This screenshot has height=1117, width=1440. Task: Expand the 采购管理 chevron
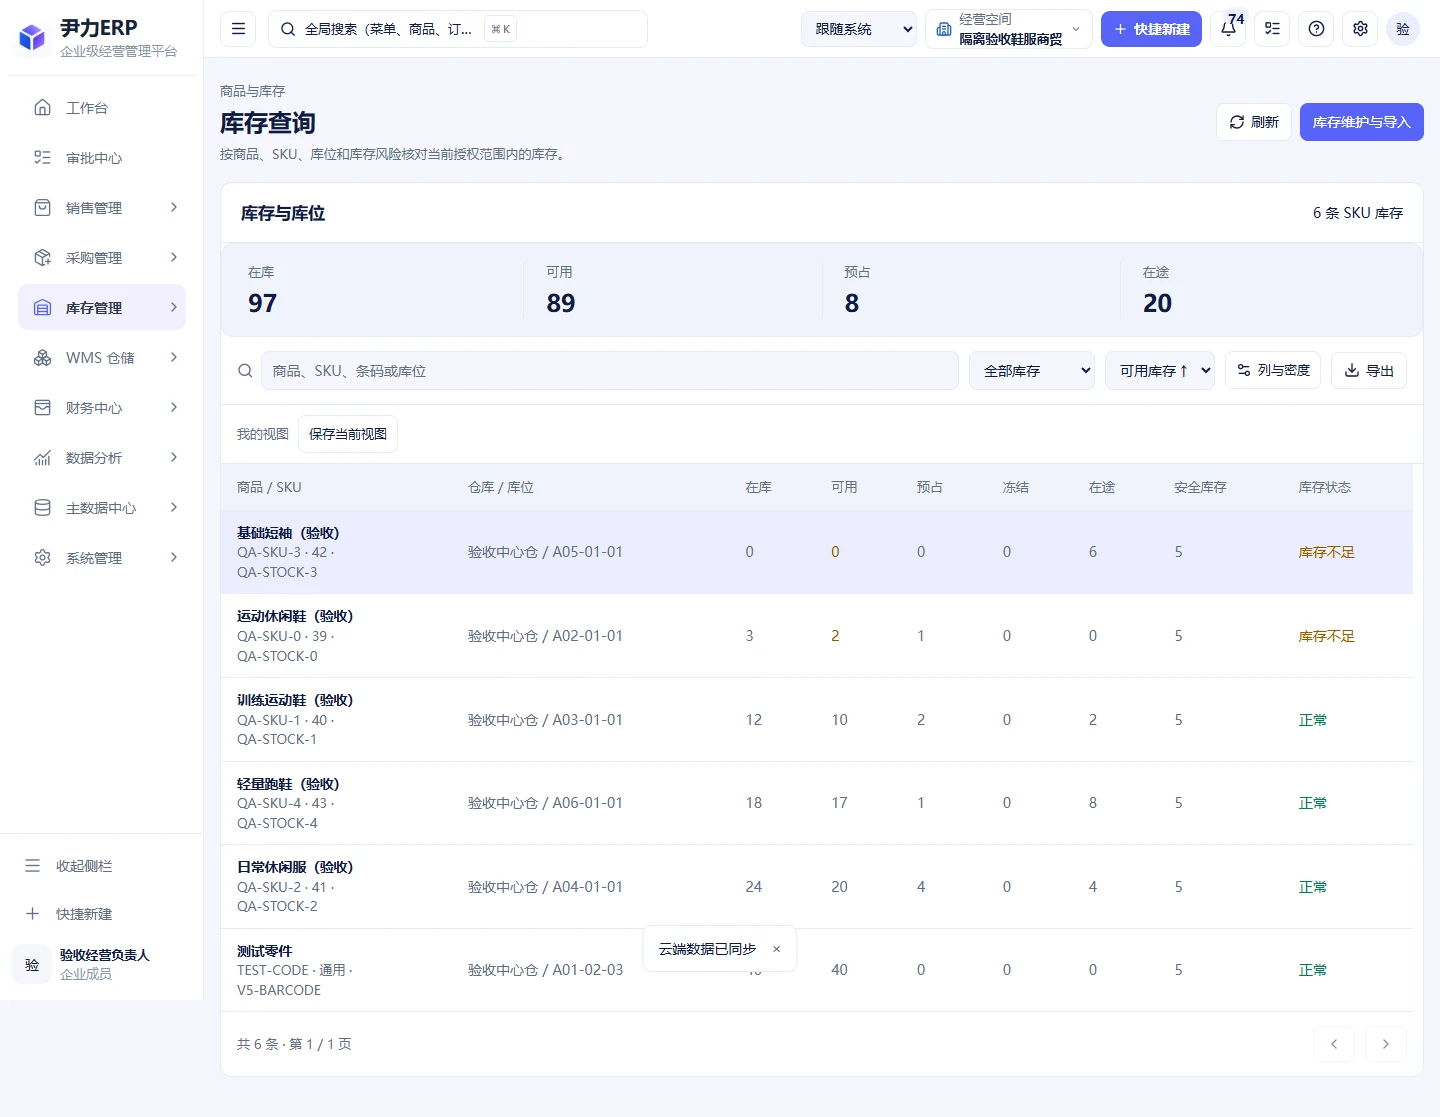tap(174, 258)
